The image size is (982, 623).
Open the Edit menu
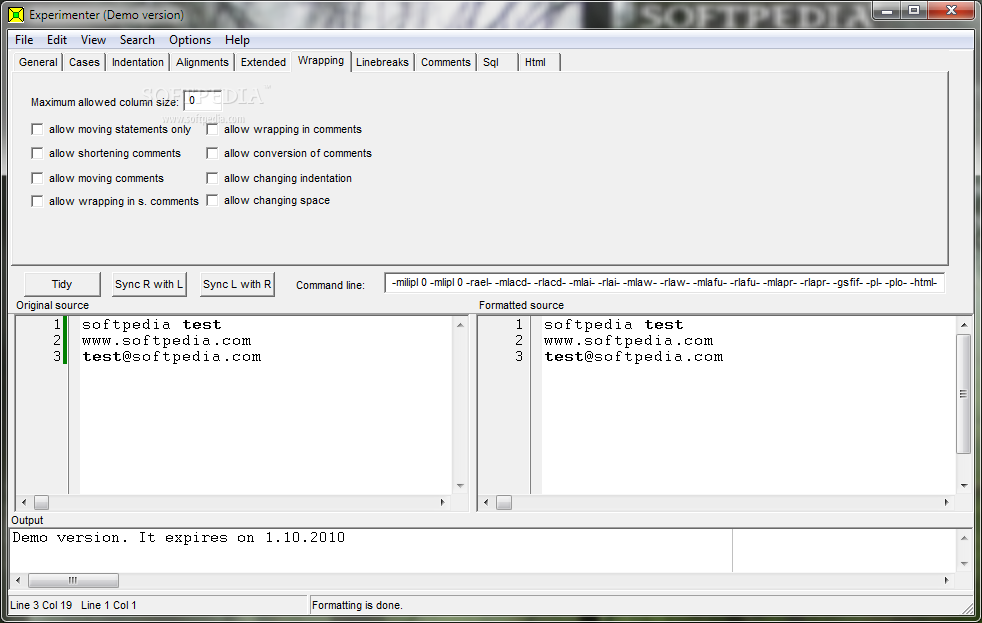[56, 39]
